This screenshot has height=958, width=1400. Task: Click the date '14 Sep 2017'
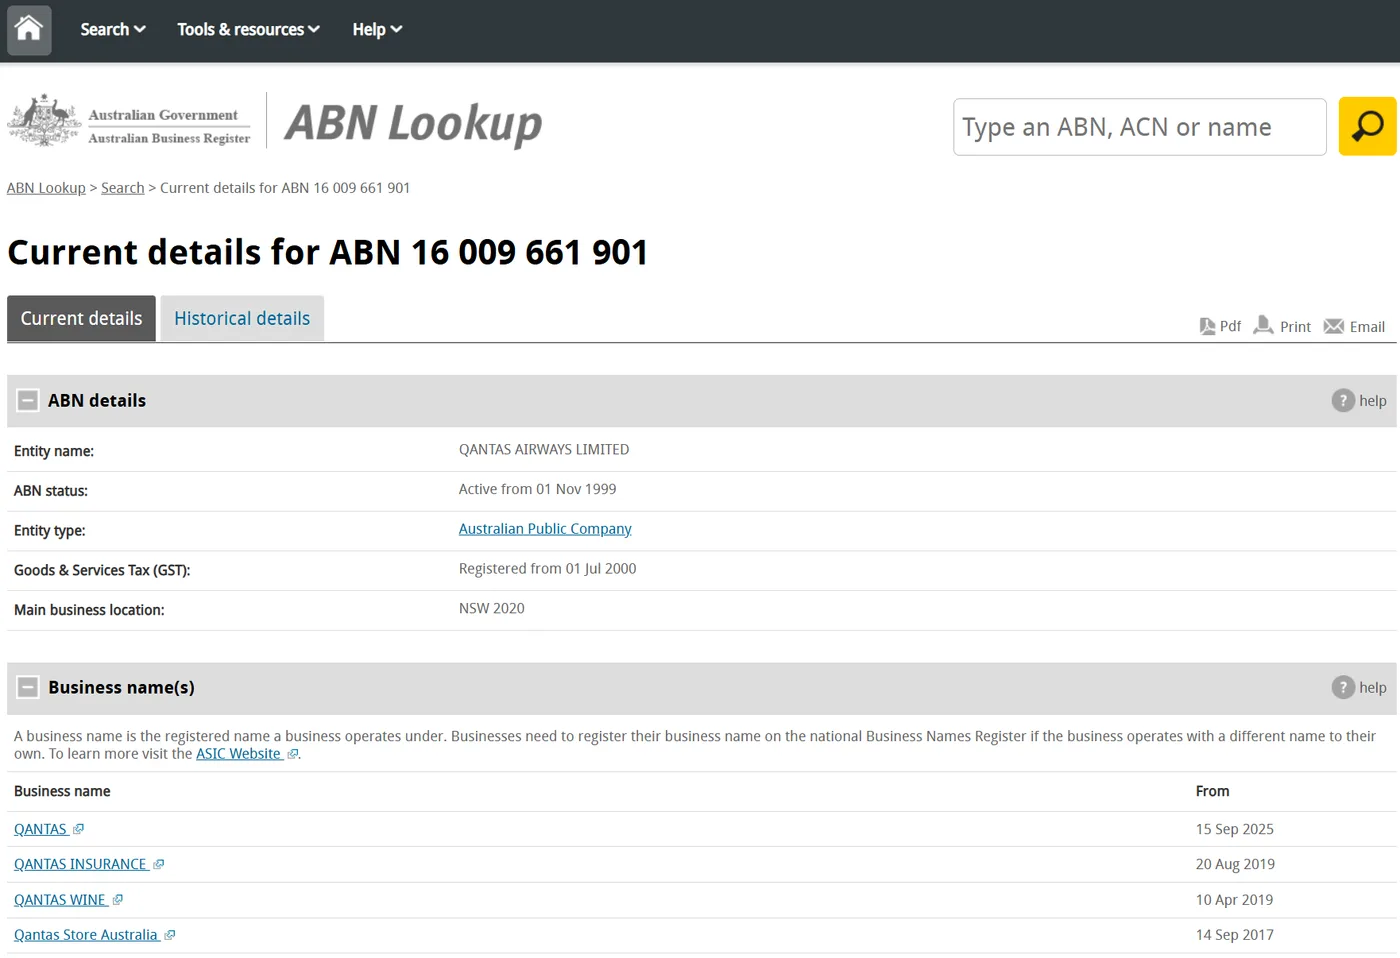(x=1235, y=935)
